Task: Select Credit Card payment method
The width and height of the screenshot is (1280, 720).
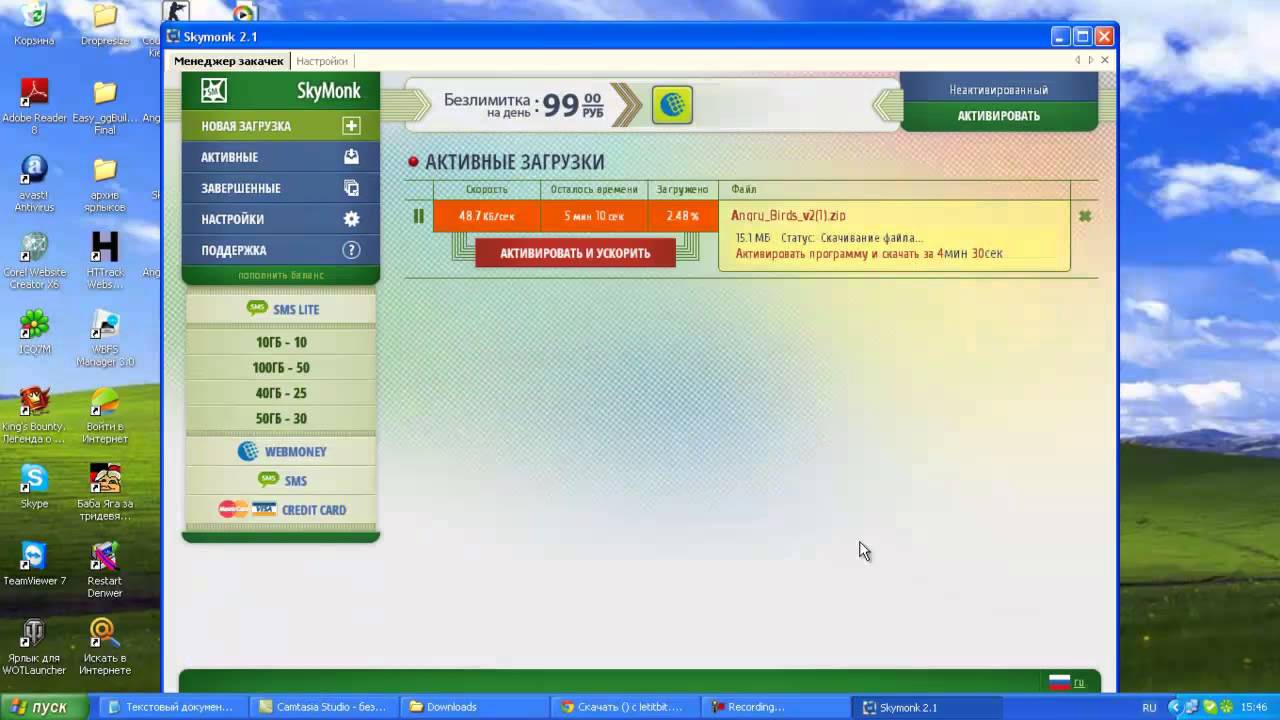Action: click(x=281, y=509)
